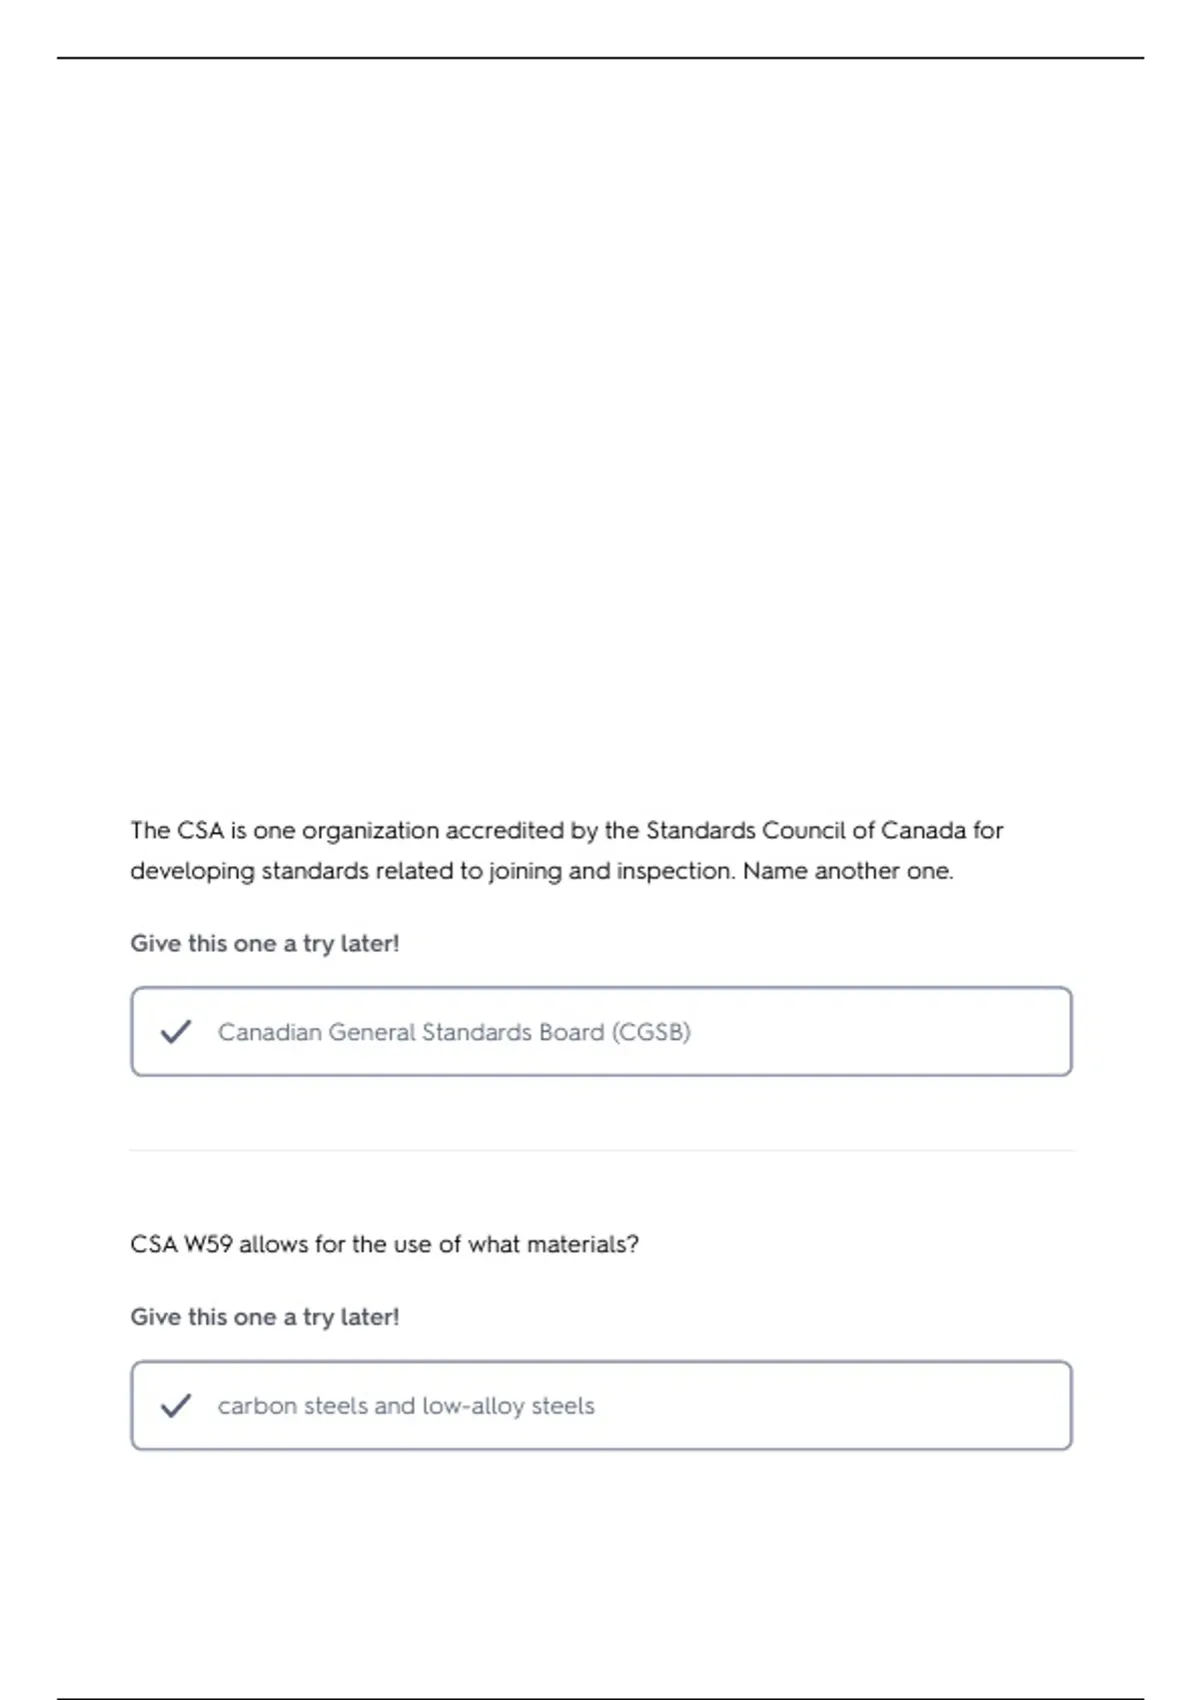
Task: Click 'Give this one a try later!' above CGSB answer
Action: click(x=265, y=944)
